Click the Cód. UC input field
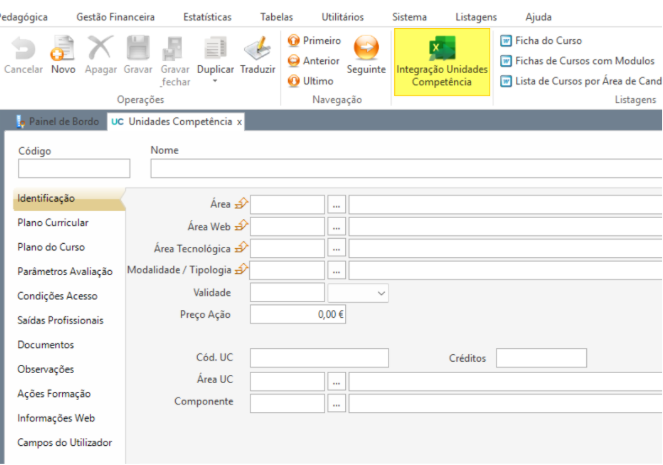Screen dimensions: 663x465 click(x=319, y=358)
